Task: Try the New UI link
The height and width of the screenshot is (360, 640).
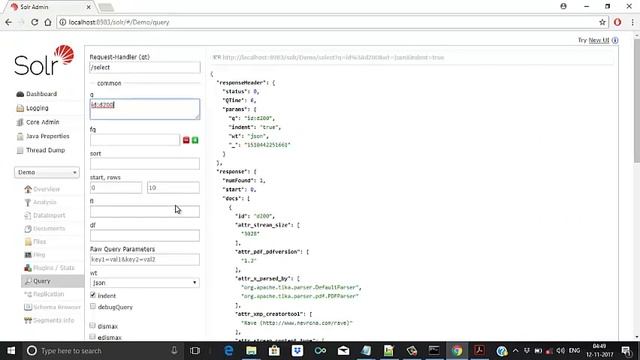Action: pyautogui.click(x=599, y=40)
